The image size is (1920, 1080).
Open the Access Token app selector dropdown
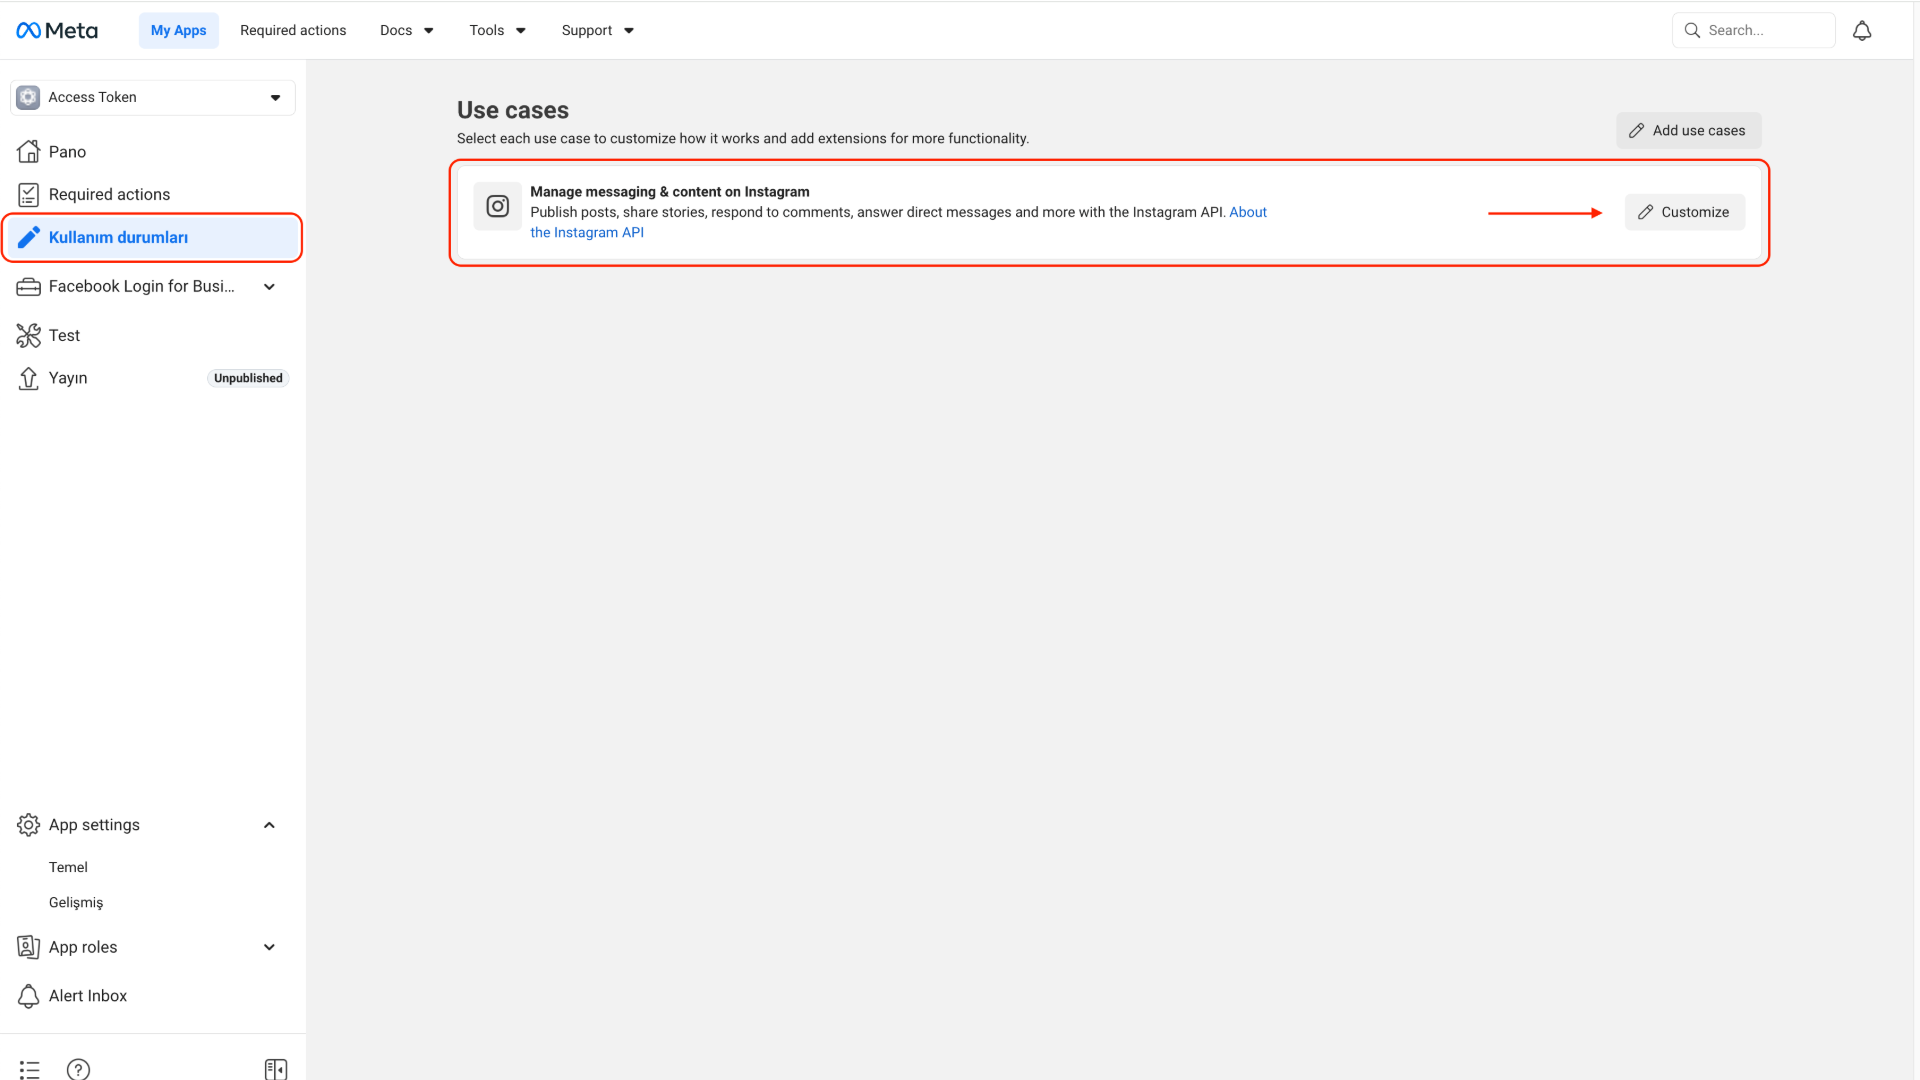[153, 98]
